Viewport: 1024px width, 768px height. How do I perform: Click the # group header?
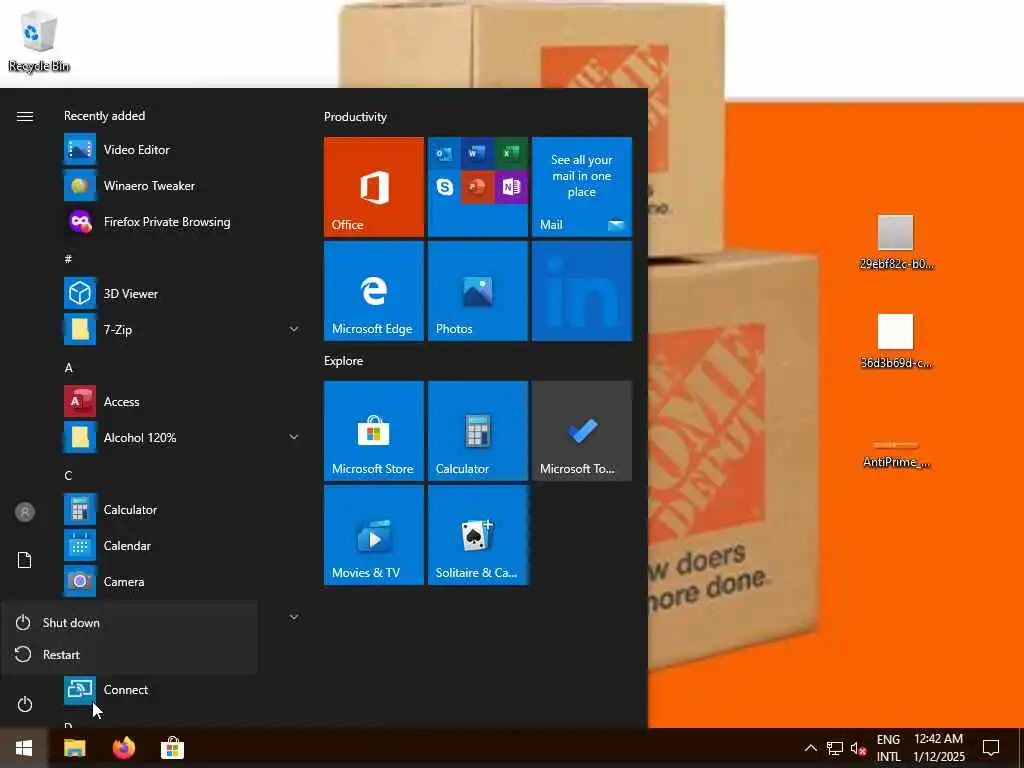coord(69,260)
